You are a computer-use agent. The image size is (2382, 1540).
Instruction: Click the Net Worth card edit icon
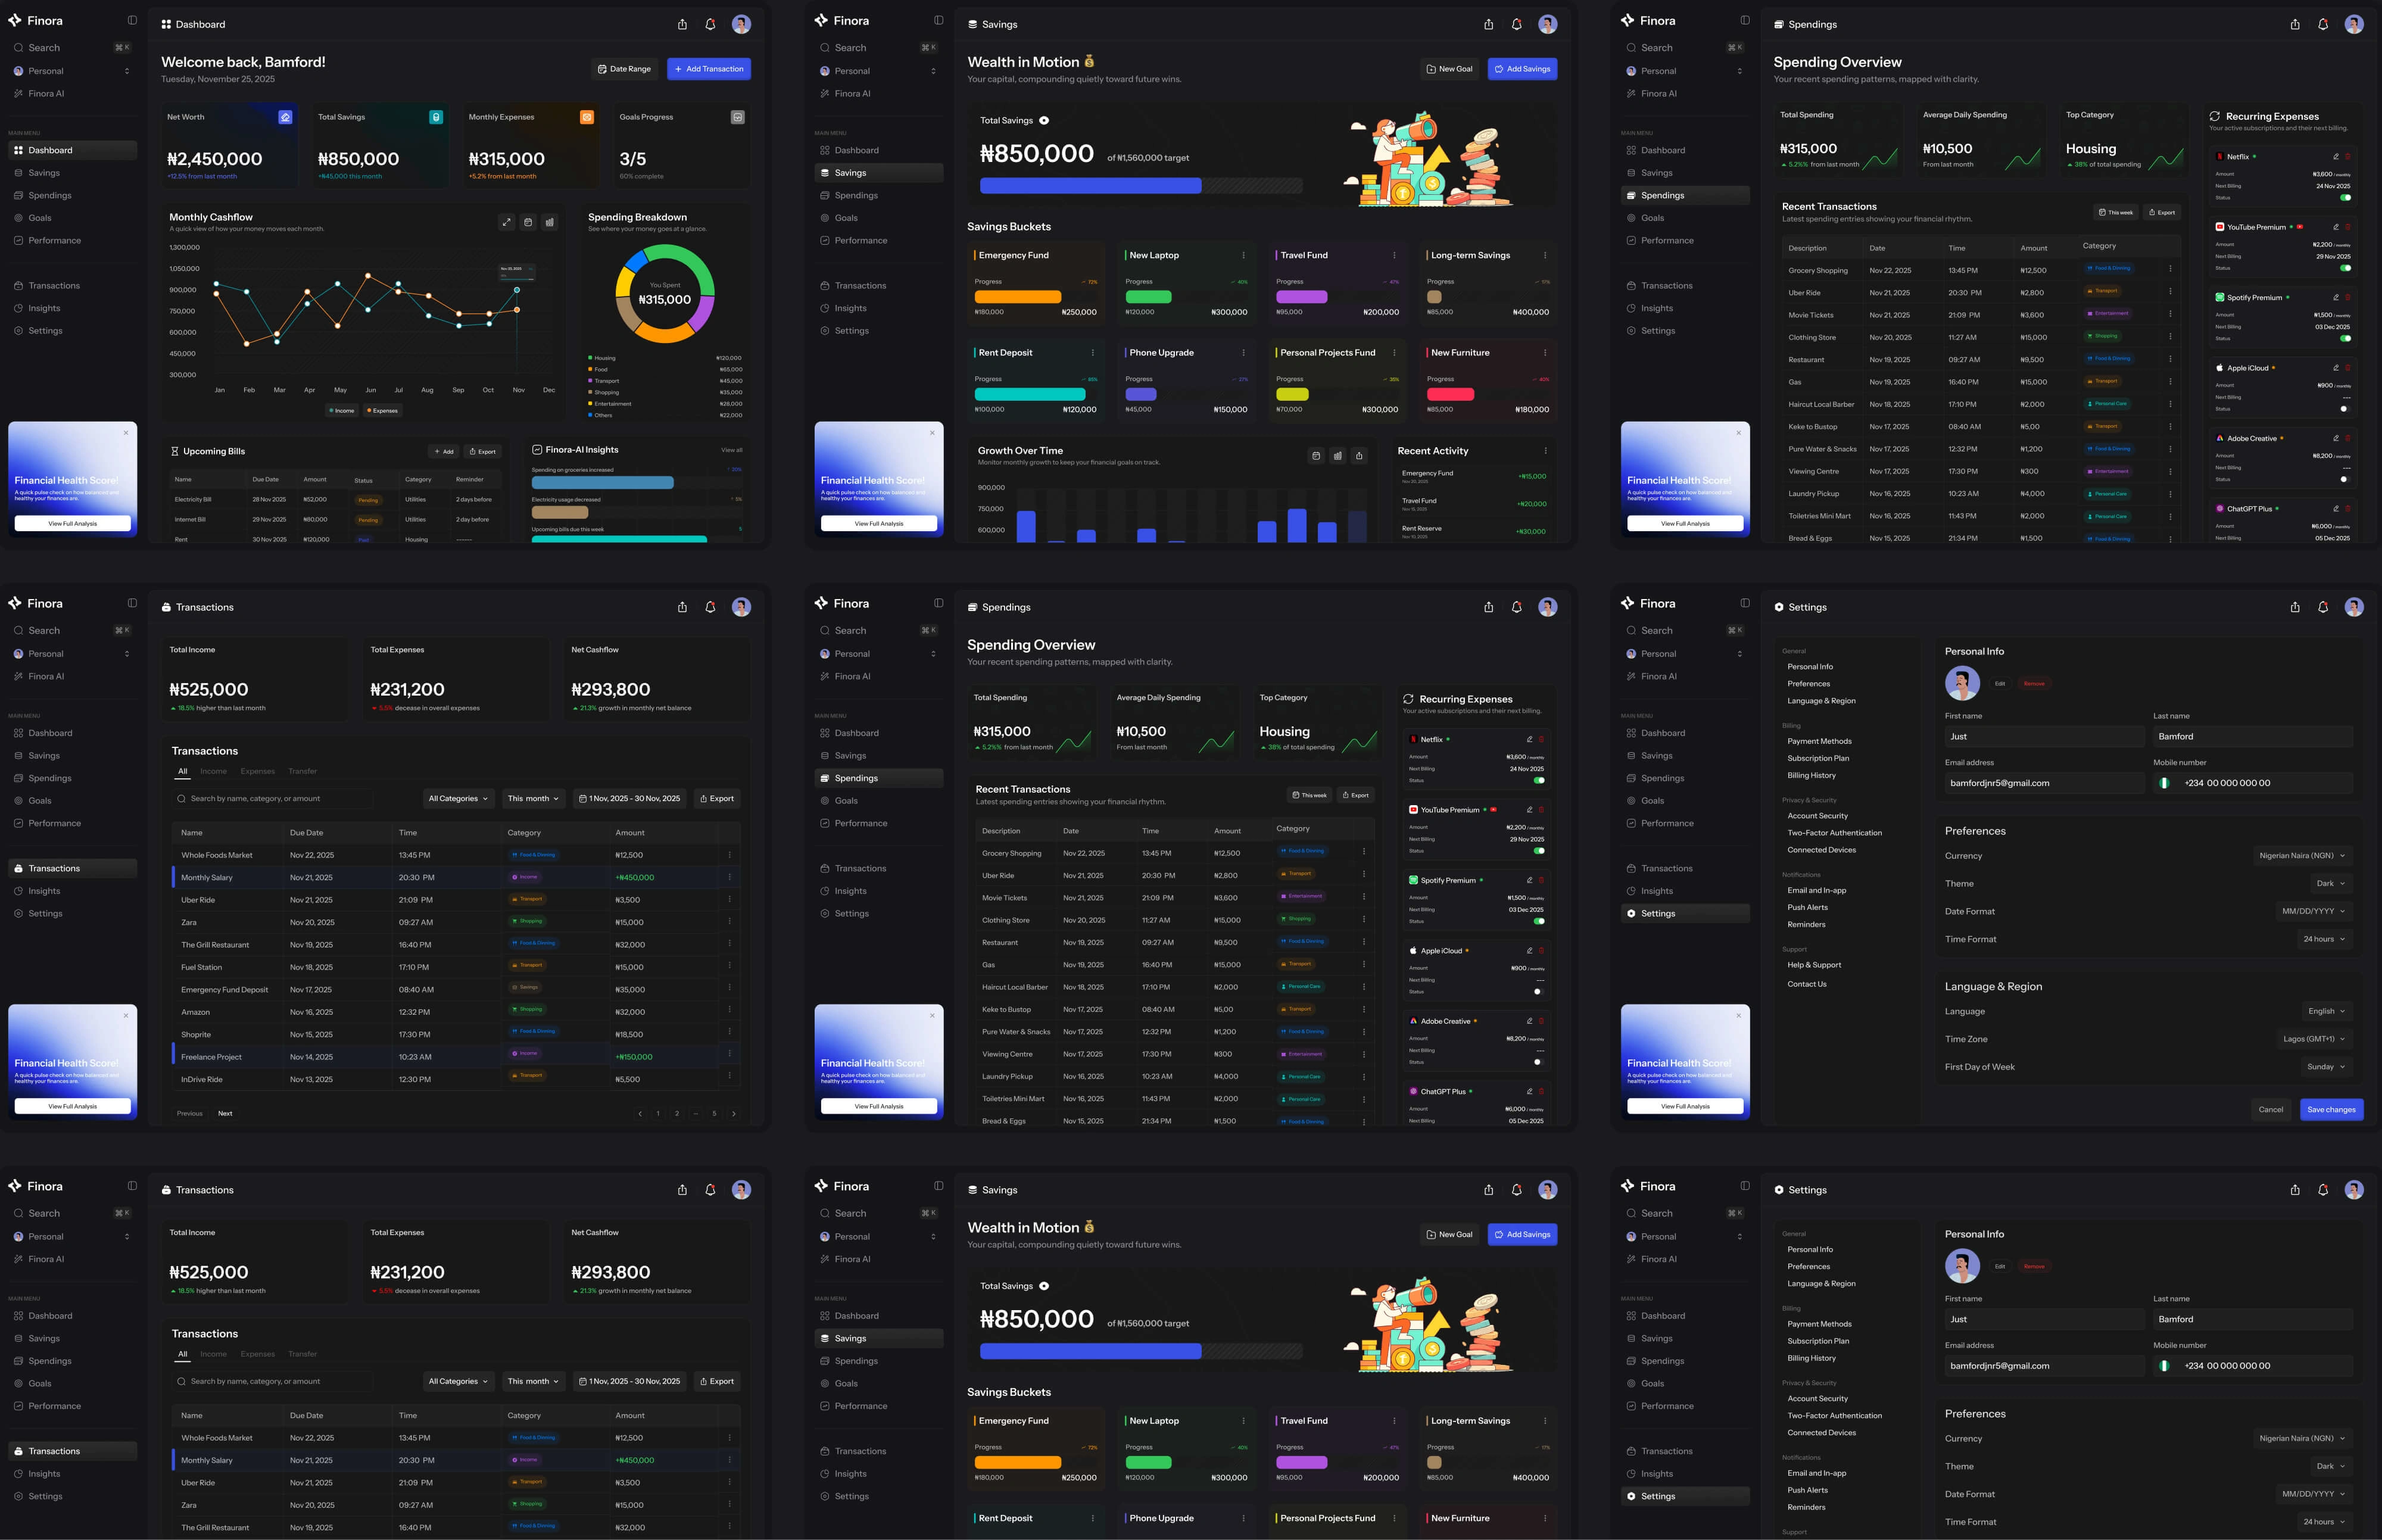click(x=285, y=117)
